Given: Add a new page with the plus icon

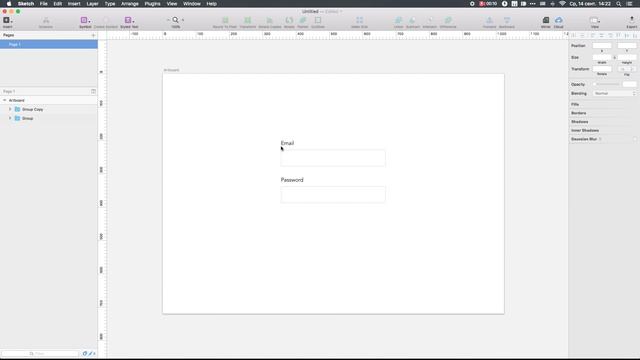Looking at the screenshot, I should [93, 36].
